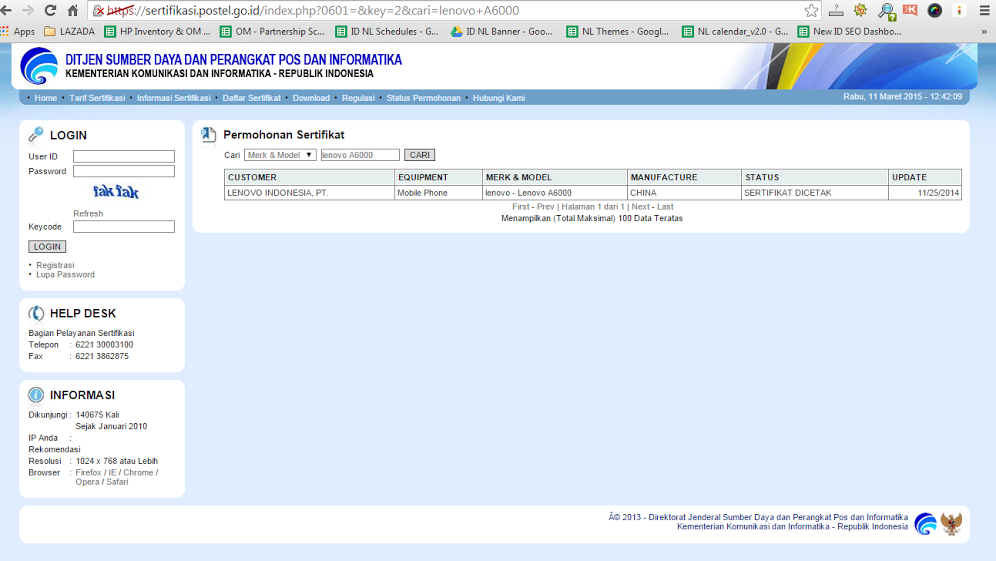Expand the bookmarks overflow chevron
The height and width of the screenshot is (561, 996).
click(x=984, y=31)
